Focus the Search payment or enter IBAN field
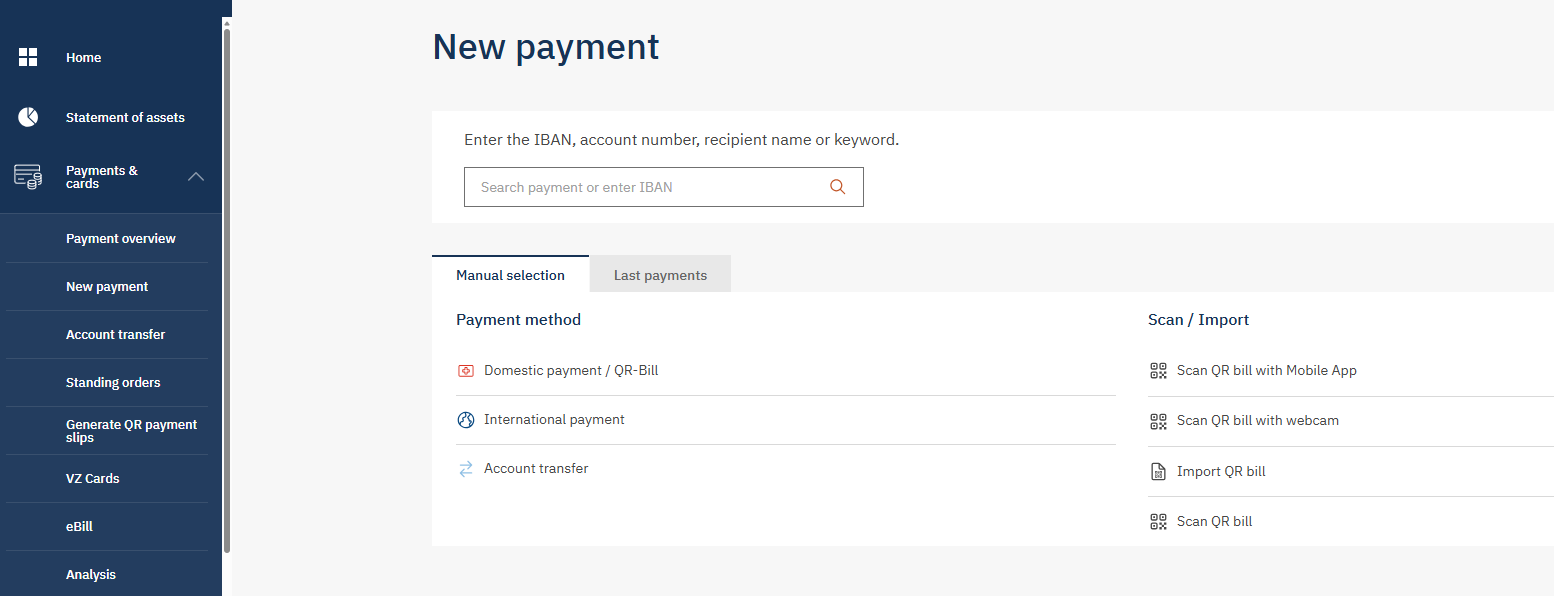The image size is (1554, 596). pos(663,187)
